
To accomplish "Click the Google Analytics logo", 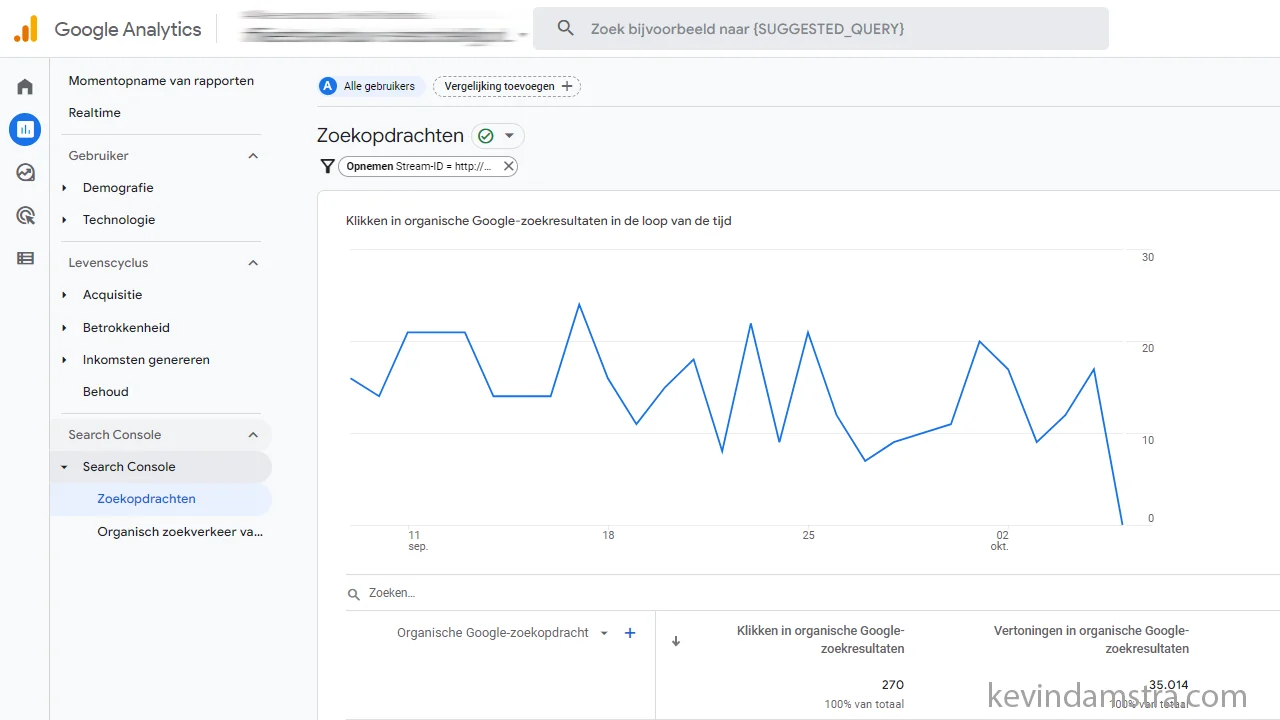I will point(26,29).
